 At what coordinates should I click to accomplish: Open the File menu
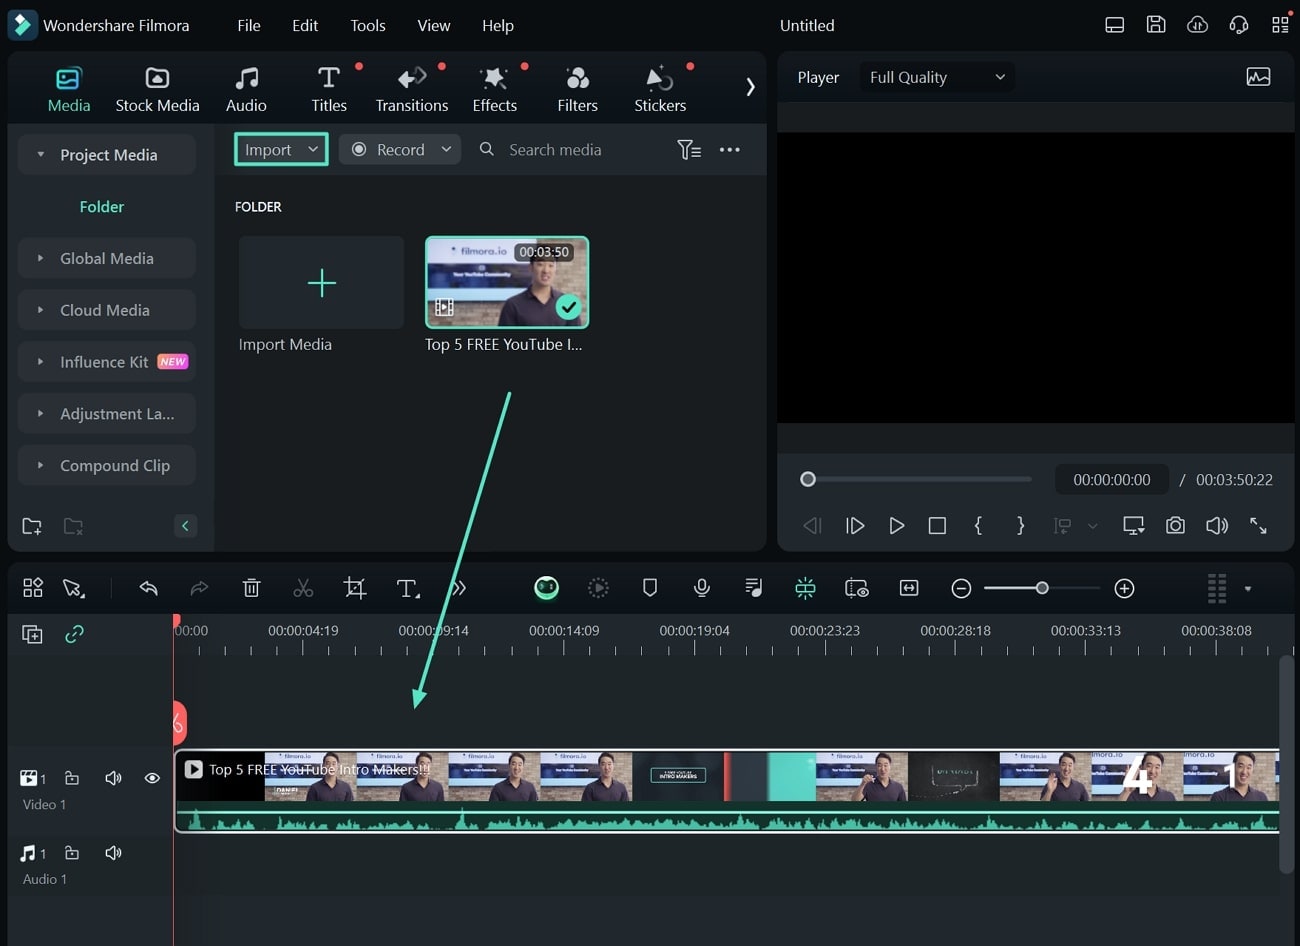pyautogui.click(x=249, y=25)
